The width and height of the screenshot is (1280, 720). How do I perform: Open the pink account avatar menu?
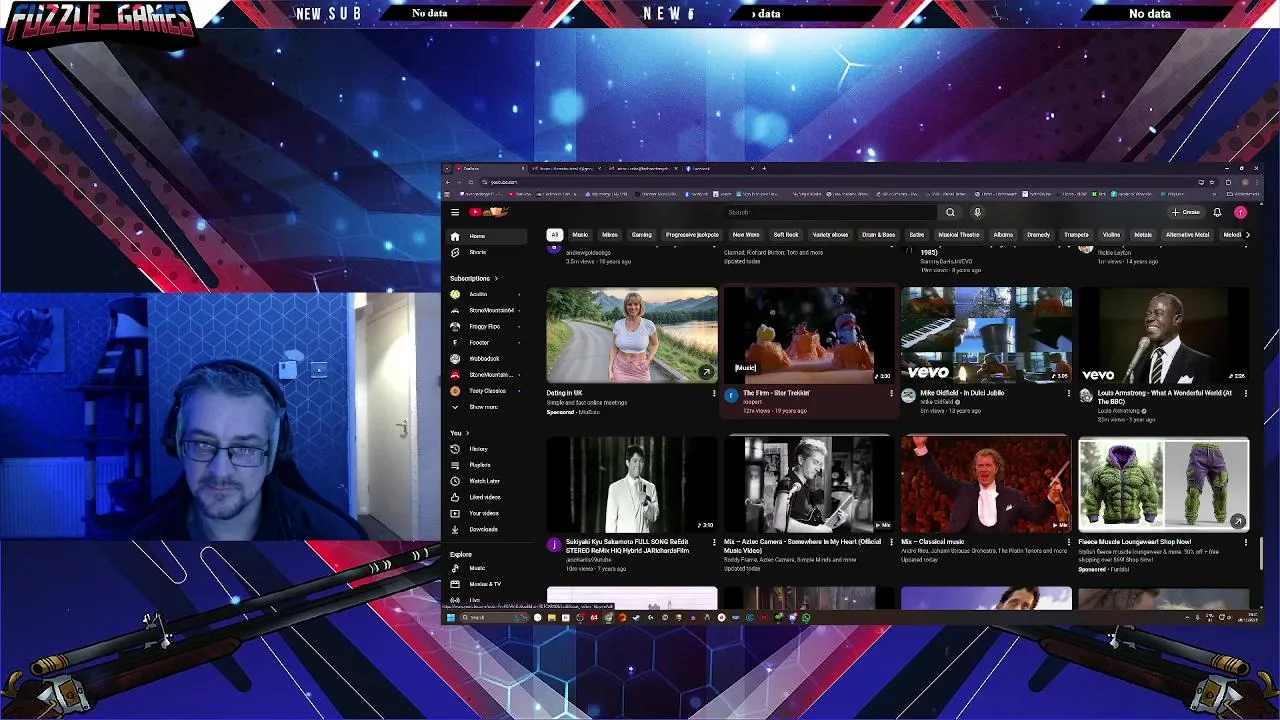tap(1240, 212)
